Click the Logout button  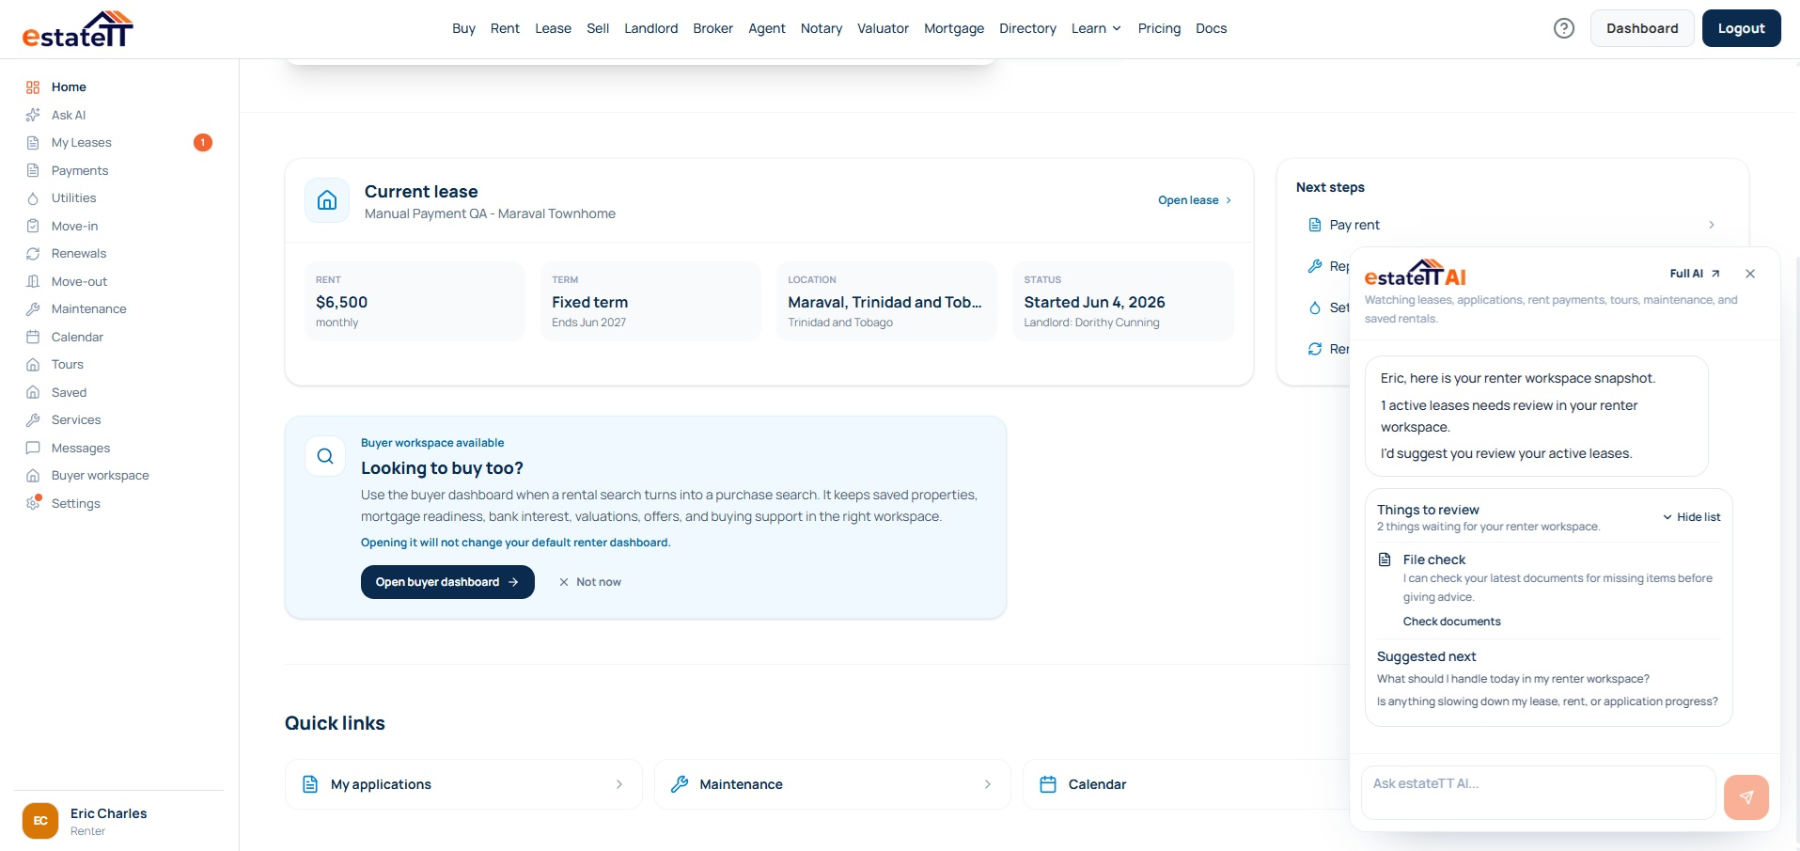point(1741,28)
